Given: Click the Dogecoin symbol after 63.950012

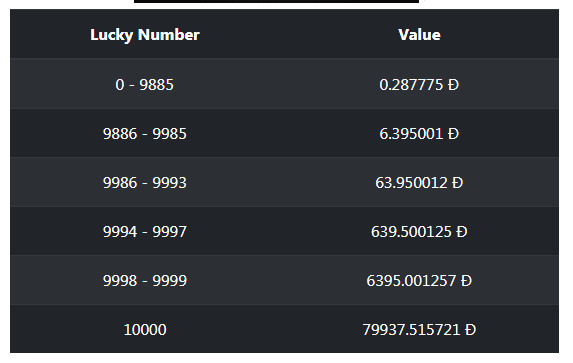Looking at the screenshot, I should 458,183.
